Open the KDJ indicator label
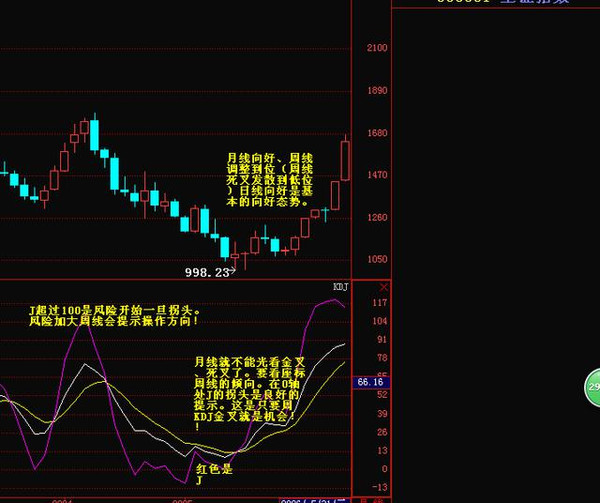The width and height of the screenshot is (600, 503). pyautogui.click(x=341, y=287)
